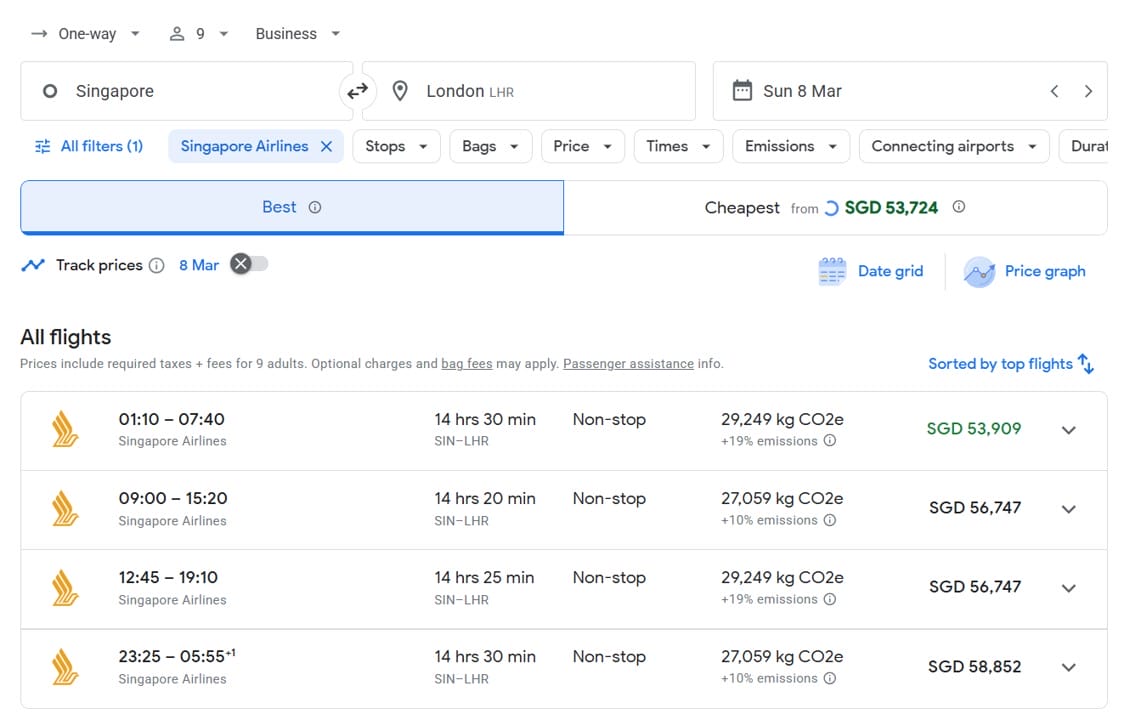
Task: Open the bag fees link
Action: [x=467, y=364]
